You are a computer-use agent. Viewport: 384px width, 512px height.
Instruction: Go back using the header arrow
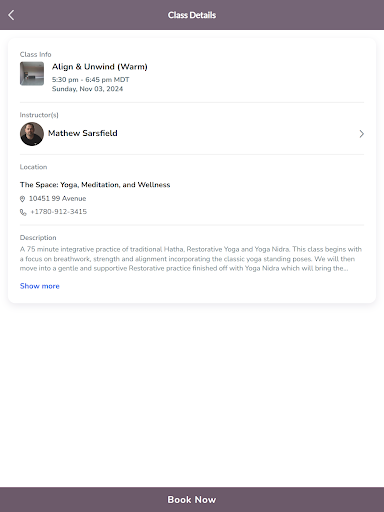(11, 15)
